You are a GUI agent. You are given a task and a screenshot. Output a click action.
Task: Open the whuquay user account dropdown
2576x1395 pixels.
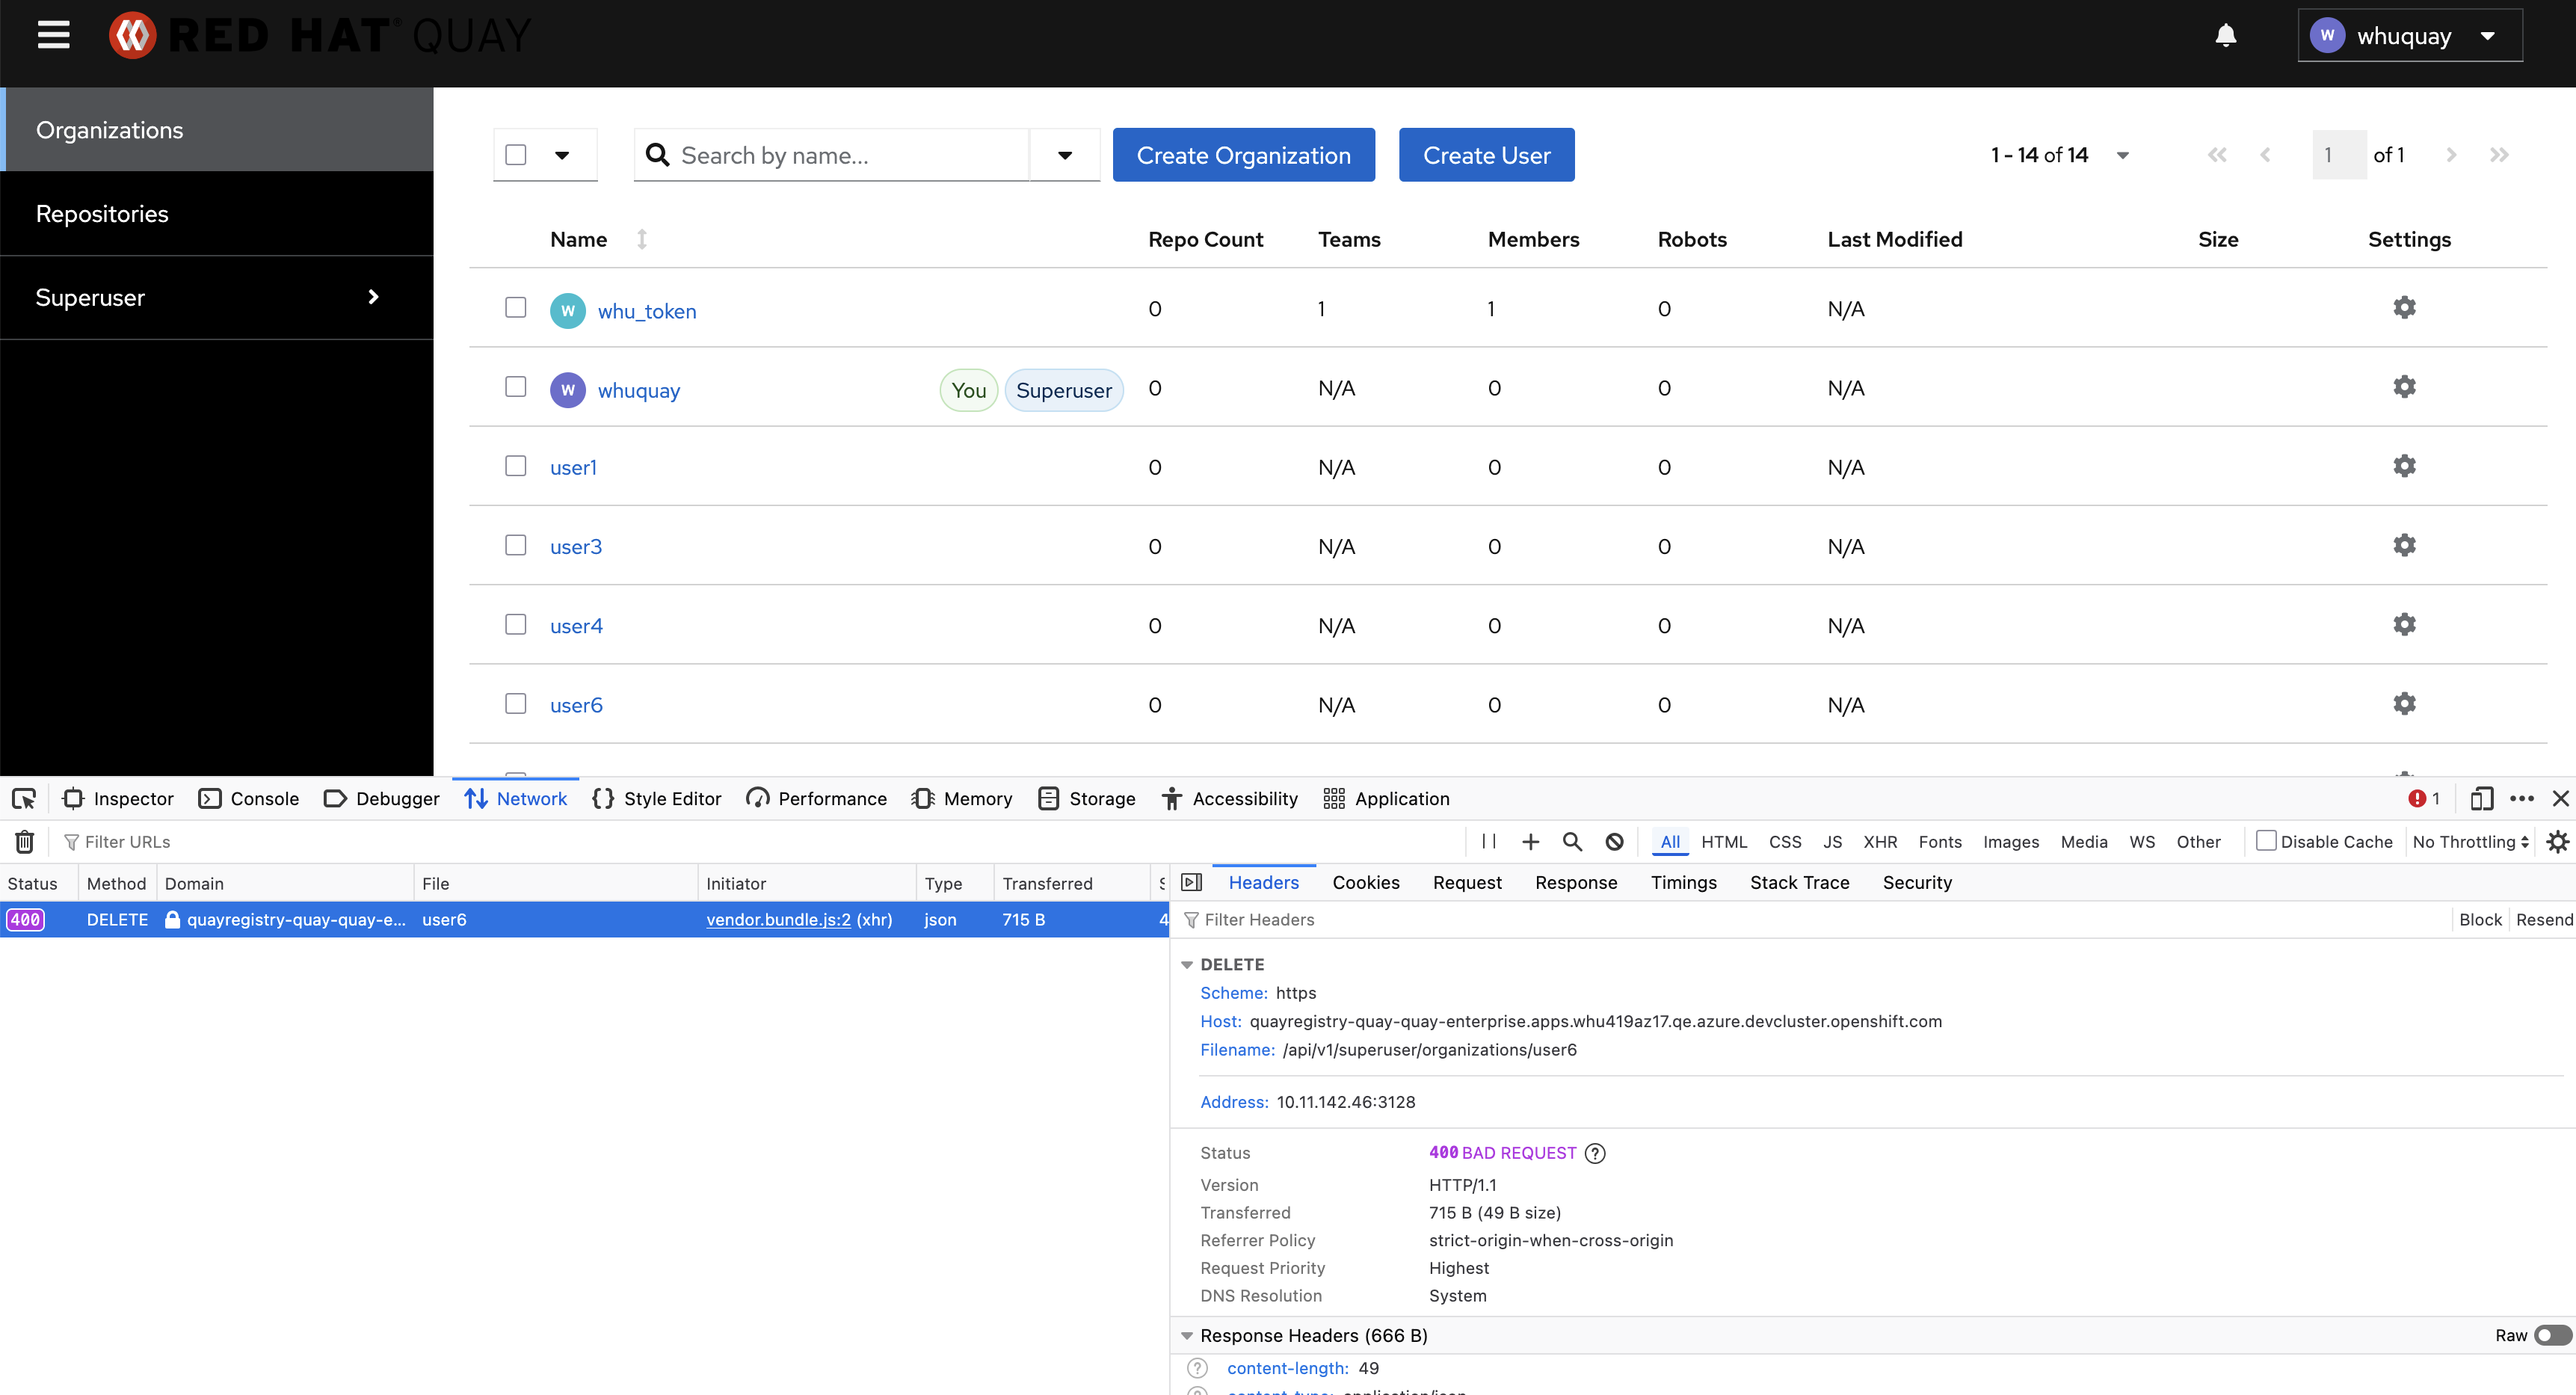click(x=2409, y=36)
